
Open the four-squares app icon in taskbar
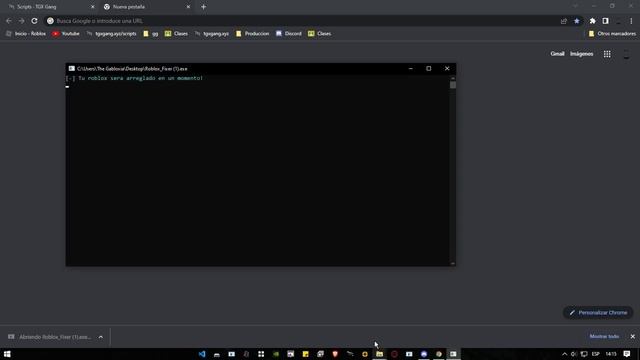(261, 354)
